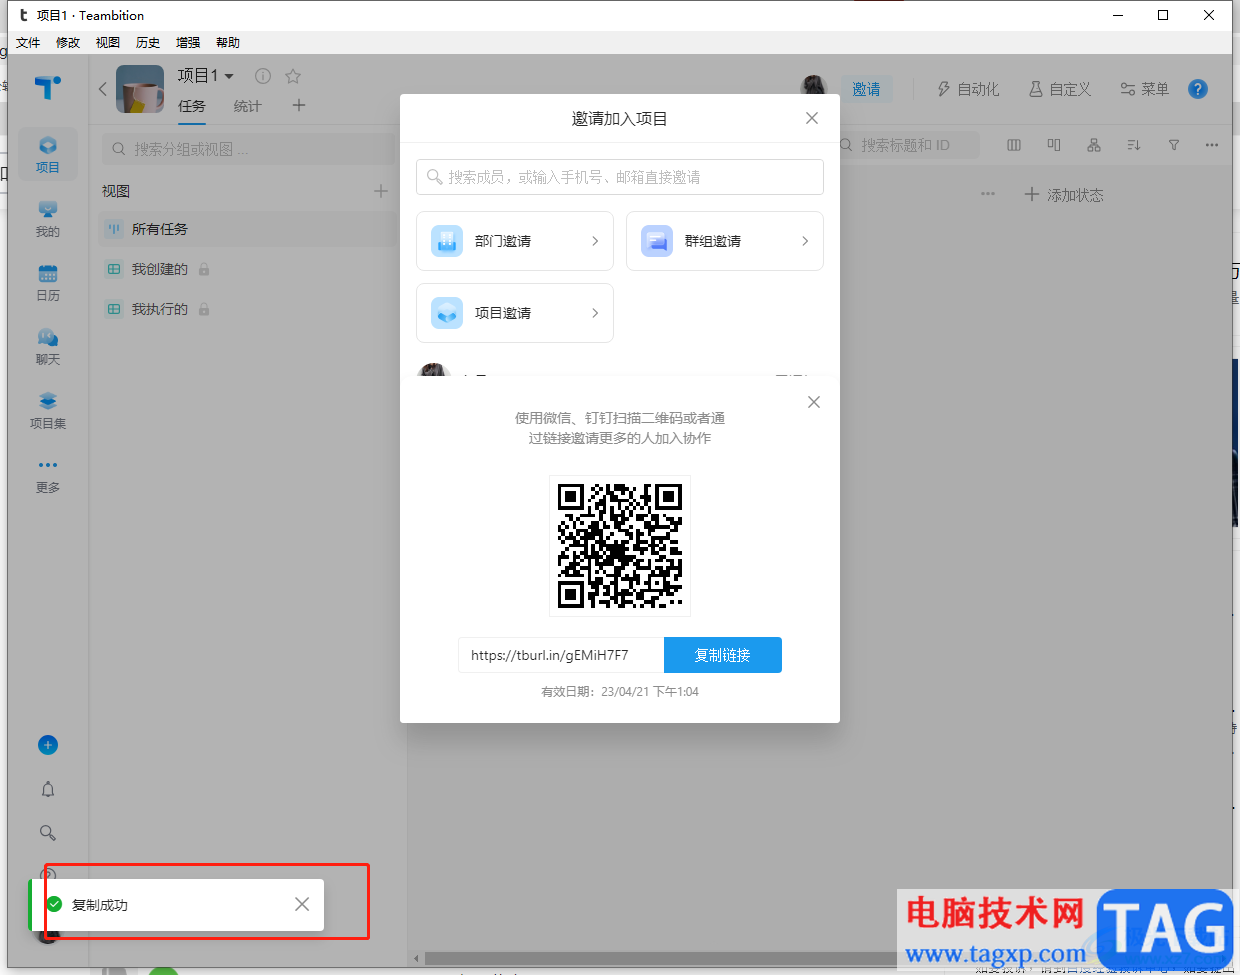
Task: Open the 项目1 dropdown arrow
Action: point(230,76)
